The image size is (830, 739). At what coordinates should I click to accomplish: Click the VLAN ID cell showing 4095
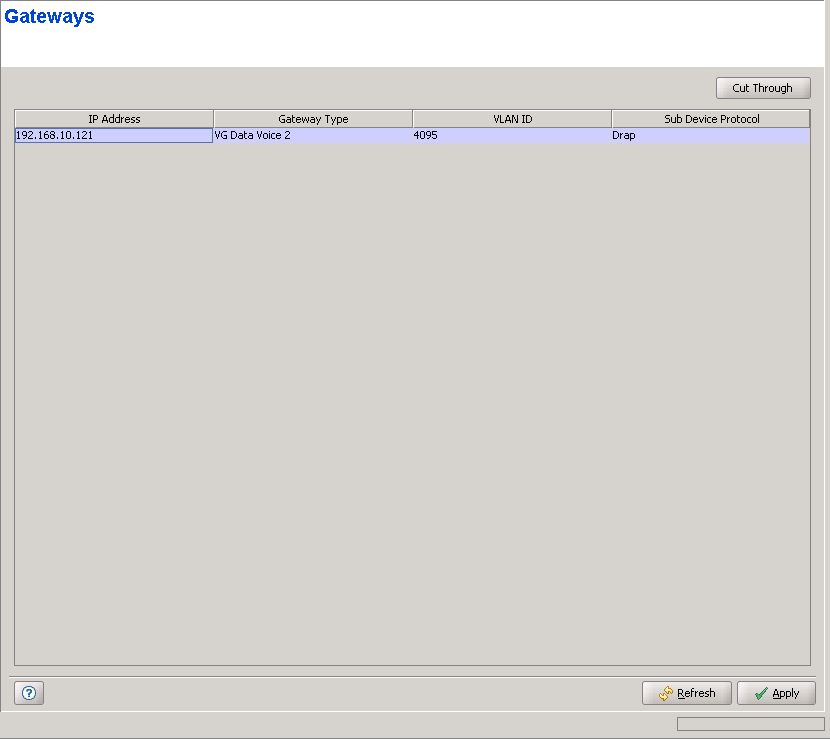coord(512,135)
